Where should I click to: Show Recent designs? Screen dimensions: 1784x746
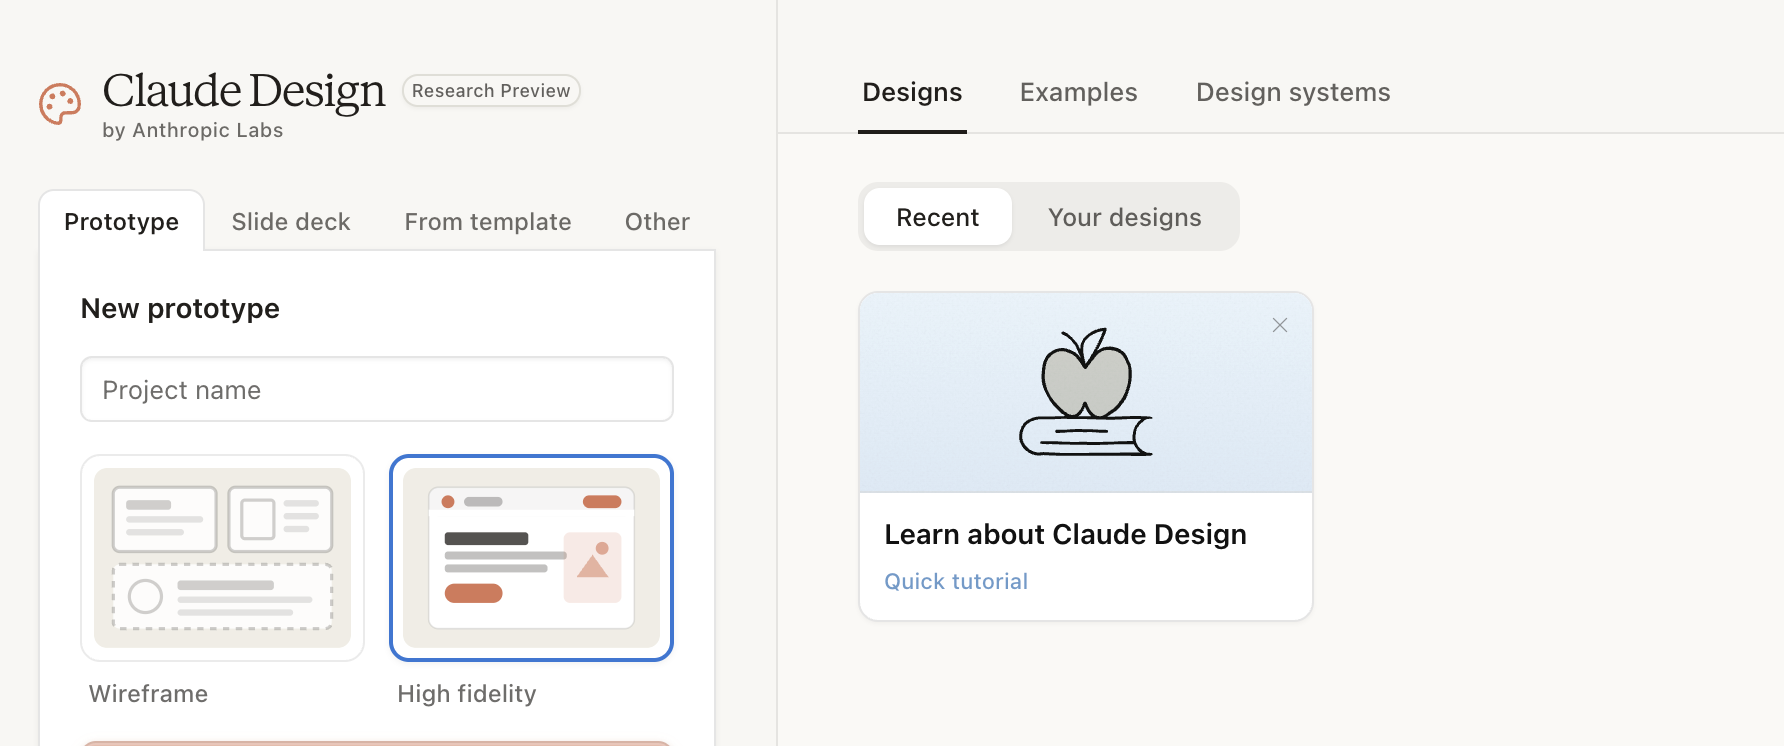(x=938, y=217)
